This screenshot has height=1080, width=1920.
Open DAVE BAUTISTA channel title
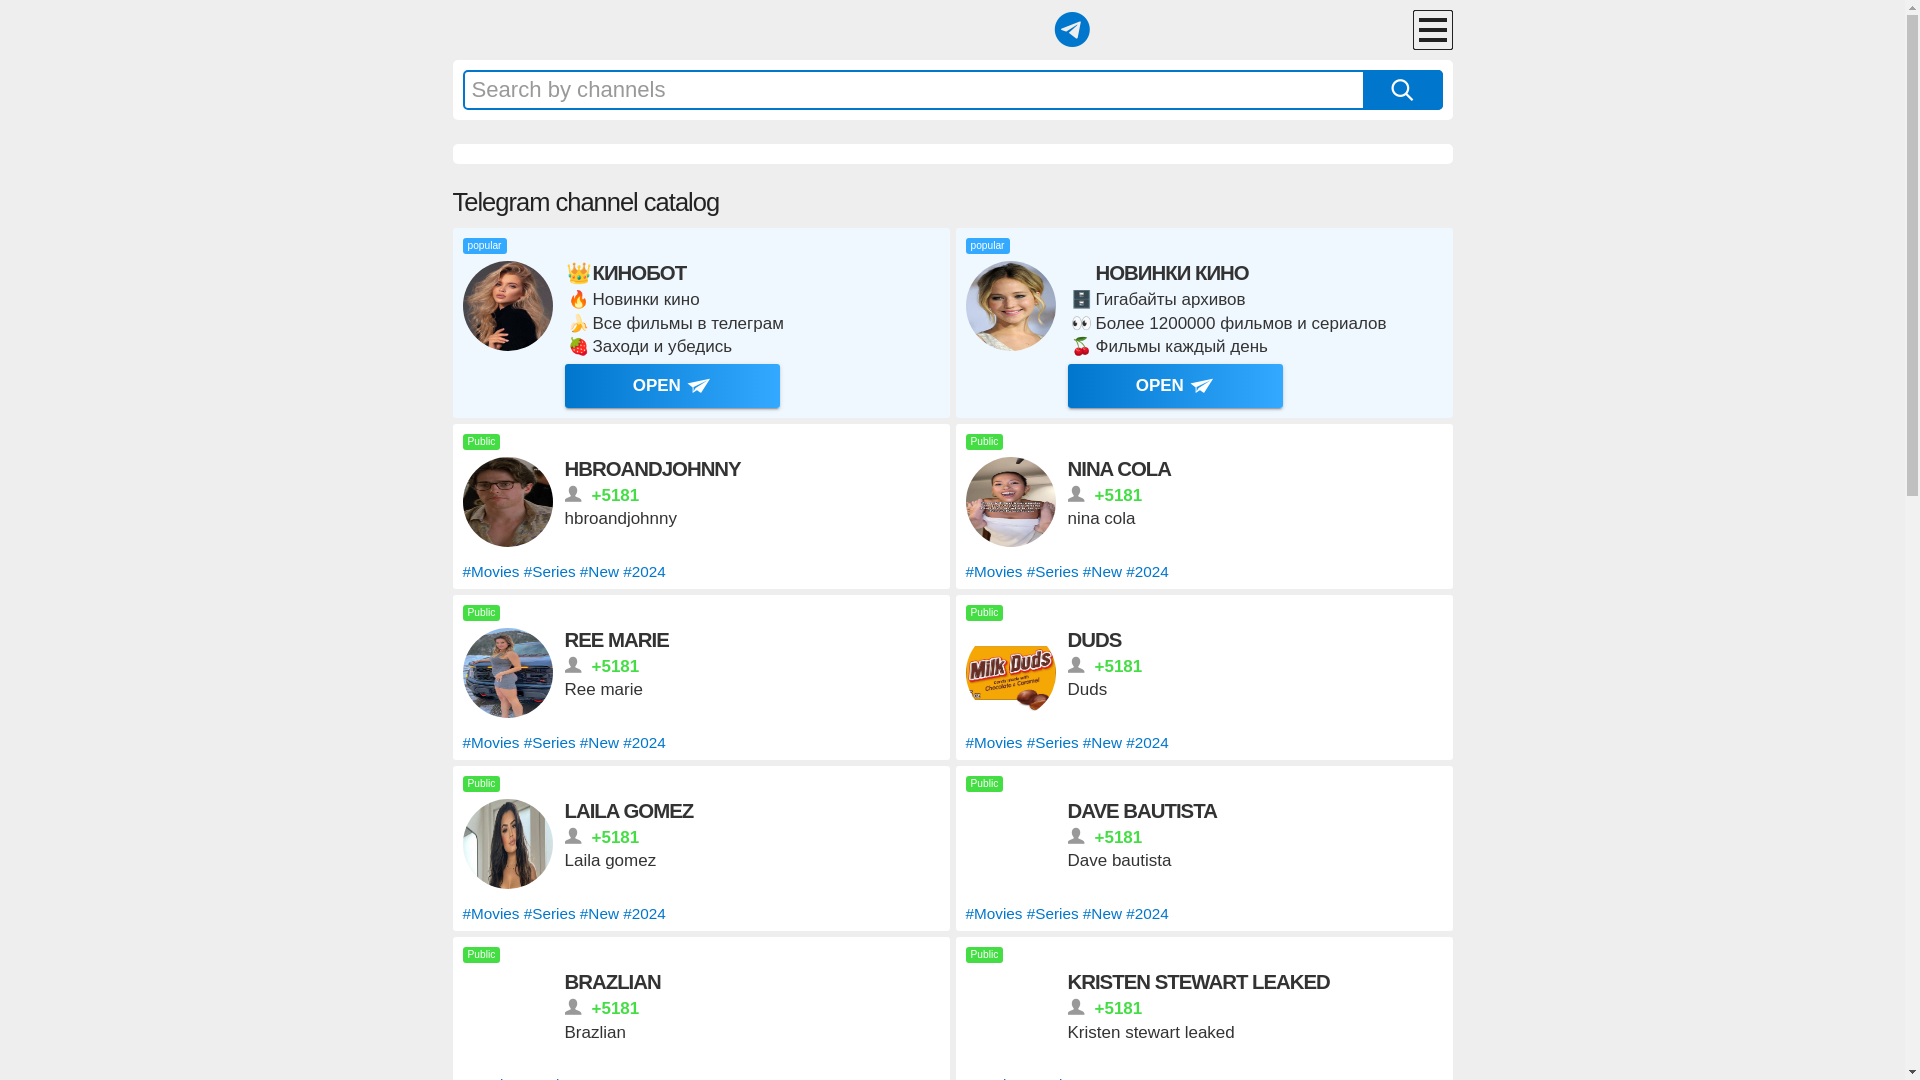1142,811
